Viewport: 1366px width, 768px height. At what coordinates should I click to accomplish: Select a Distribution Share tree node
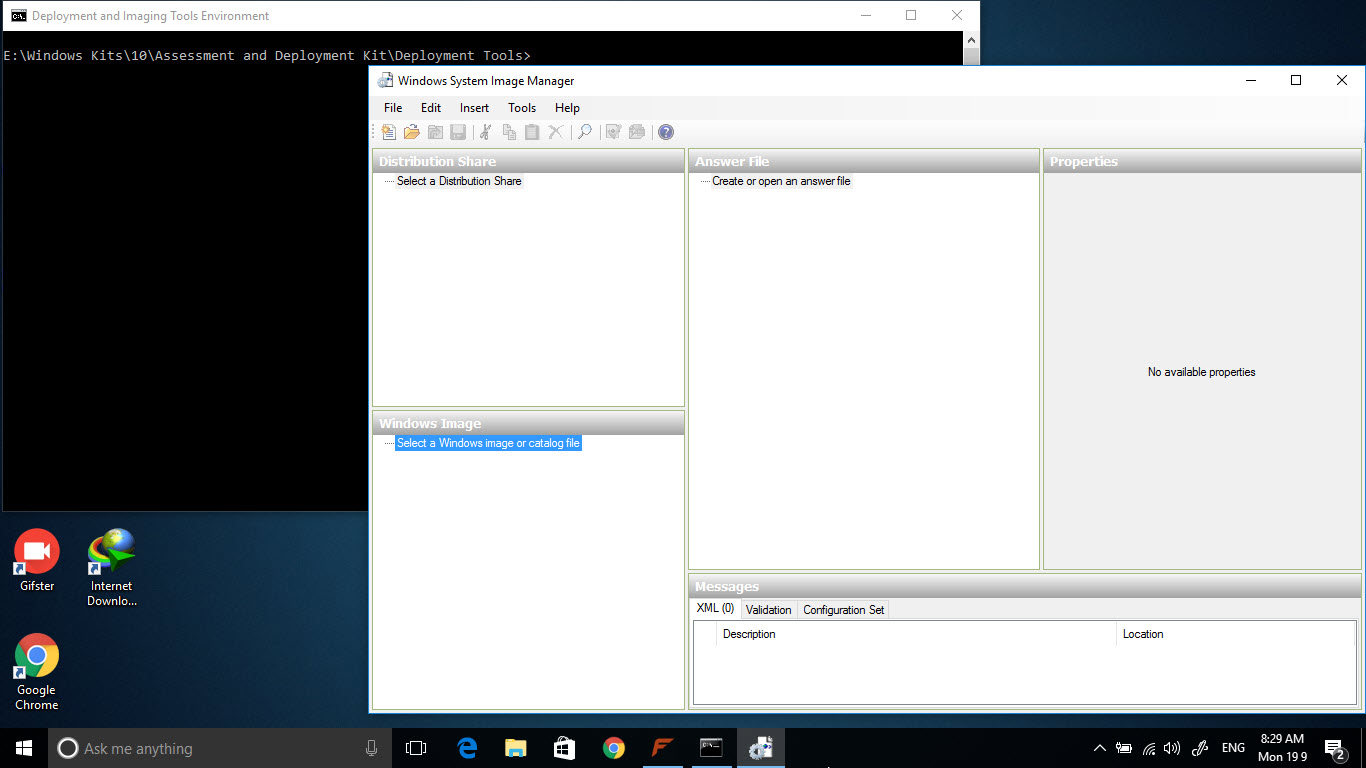point(459,181)
